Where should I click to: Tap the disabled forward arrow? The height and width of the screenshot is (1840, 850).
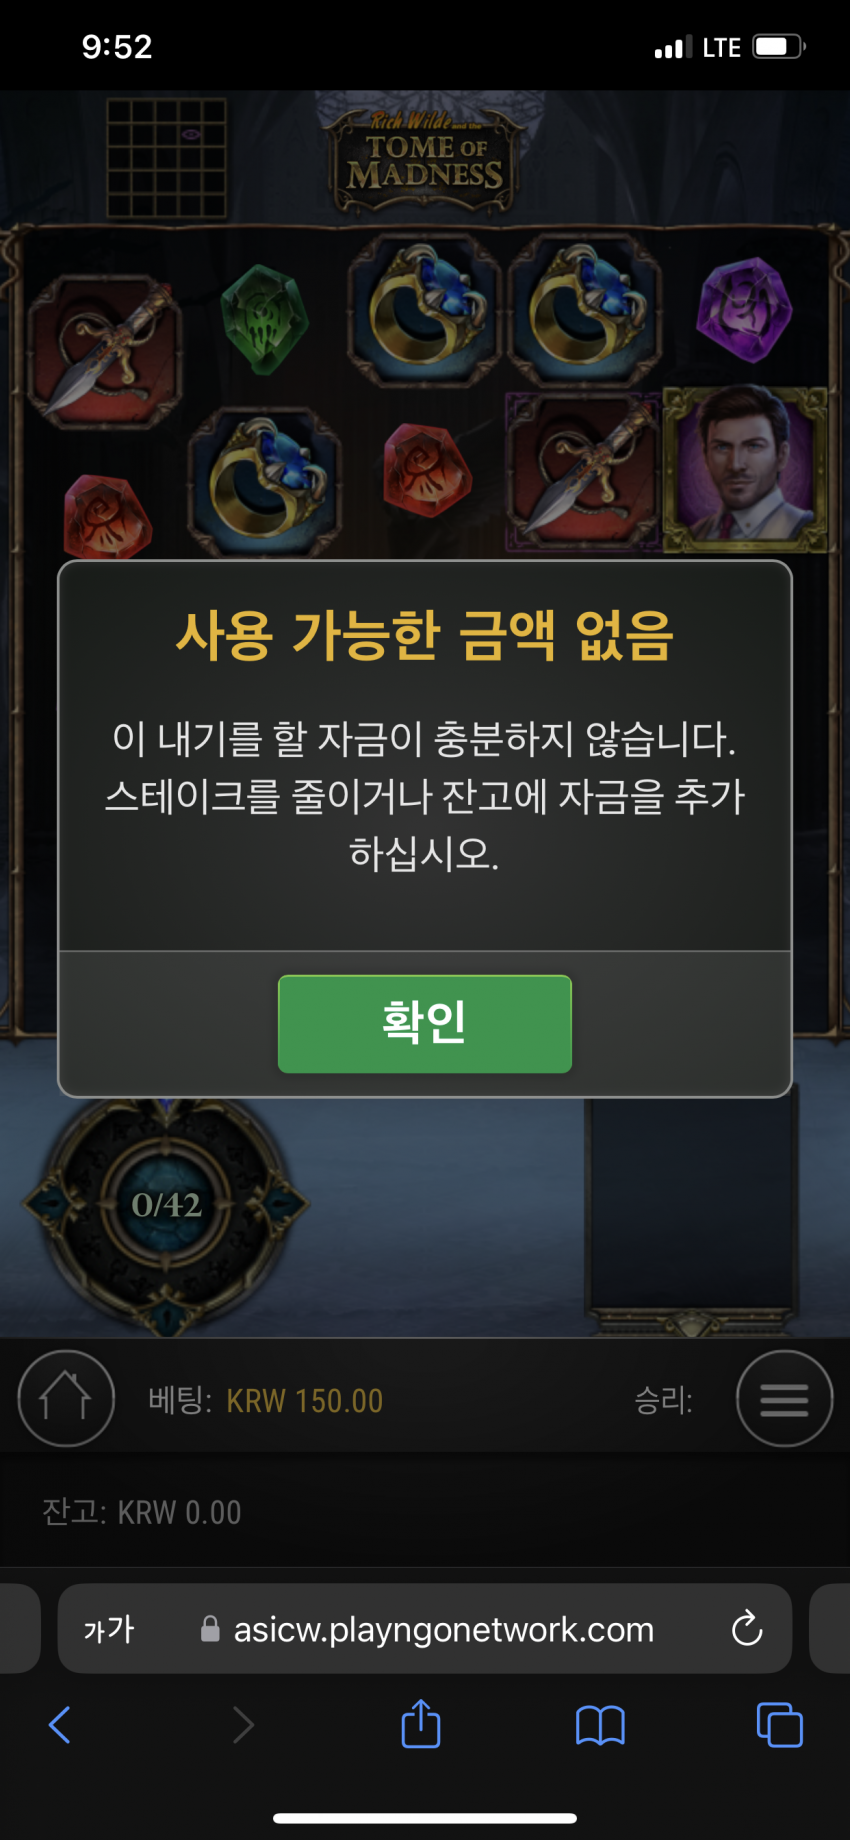coord(243,1725)
